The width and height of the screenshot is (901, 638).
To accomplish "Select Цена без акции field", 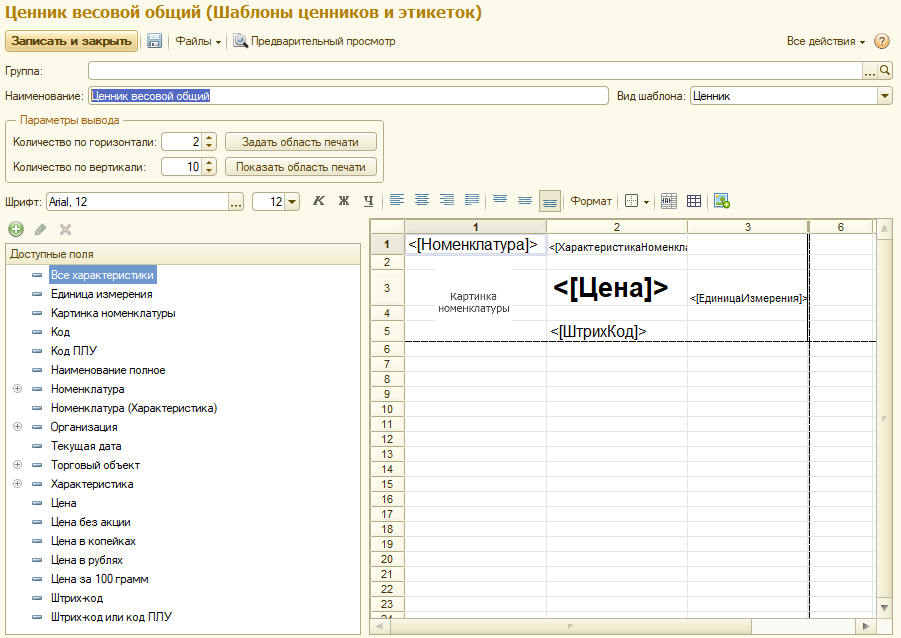I will (91, 521).
